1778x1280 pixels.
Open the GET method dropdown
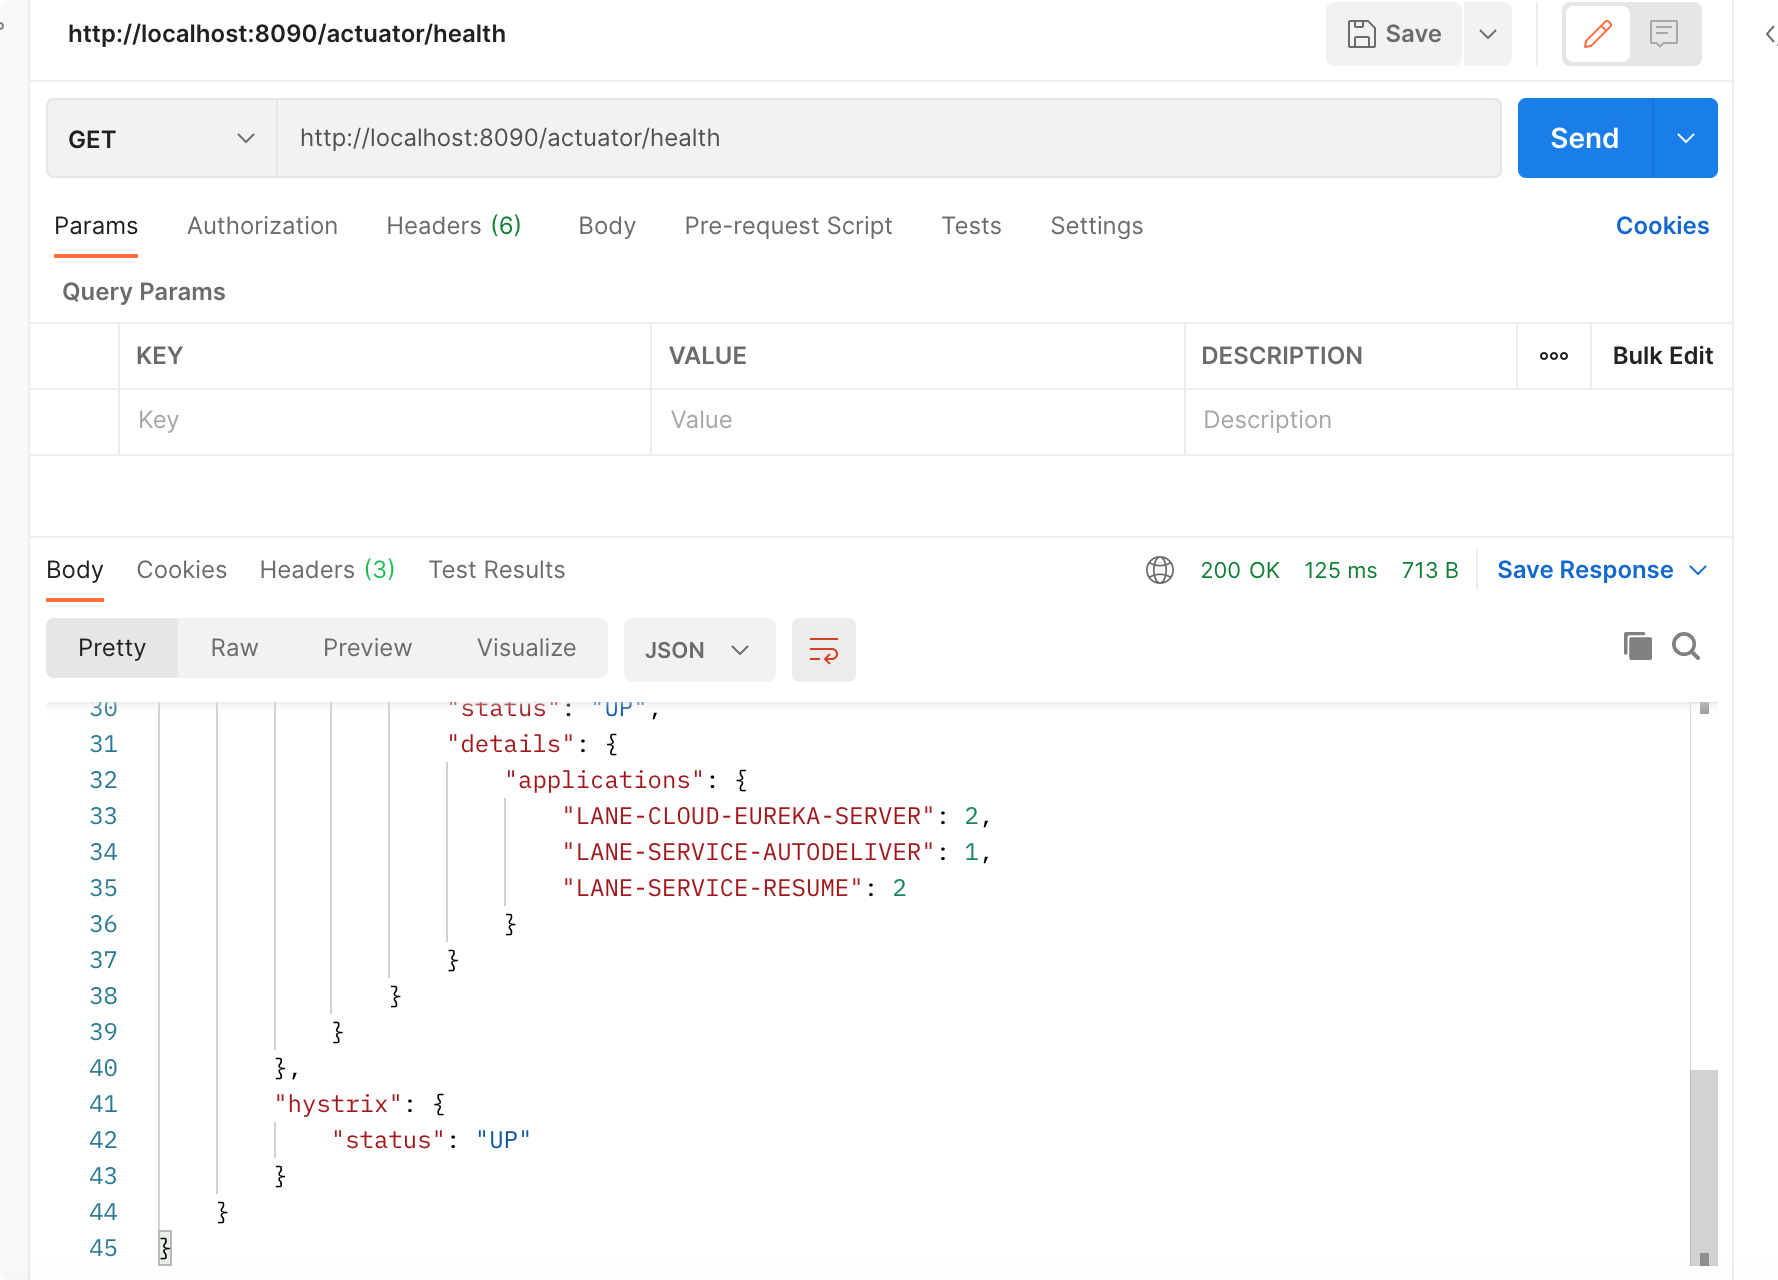(x=162, y=139)
